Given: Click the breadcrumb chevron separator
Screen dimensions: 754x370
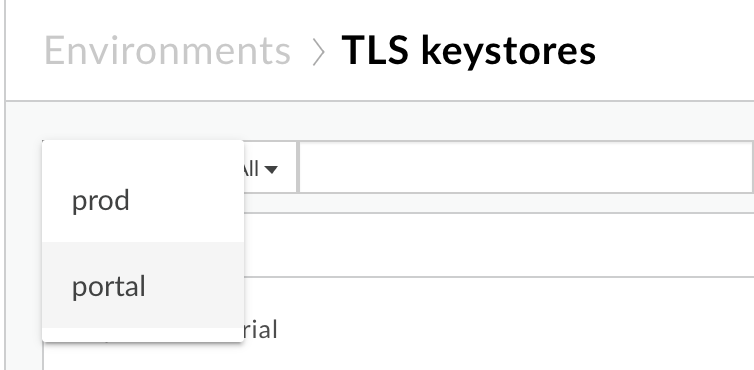Looking at the screenshot, I should [318, 53].
